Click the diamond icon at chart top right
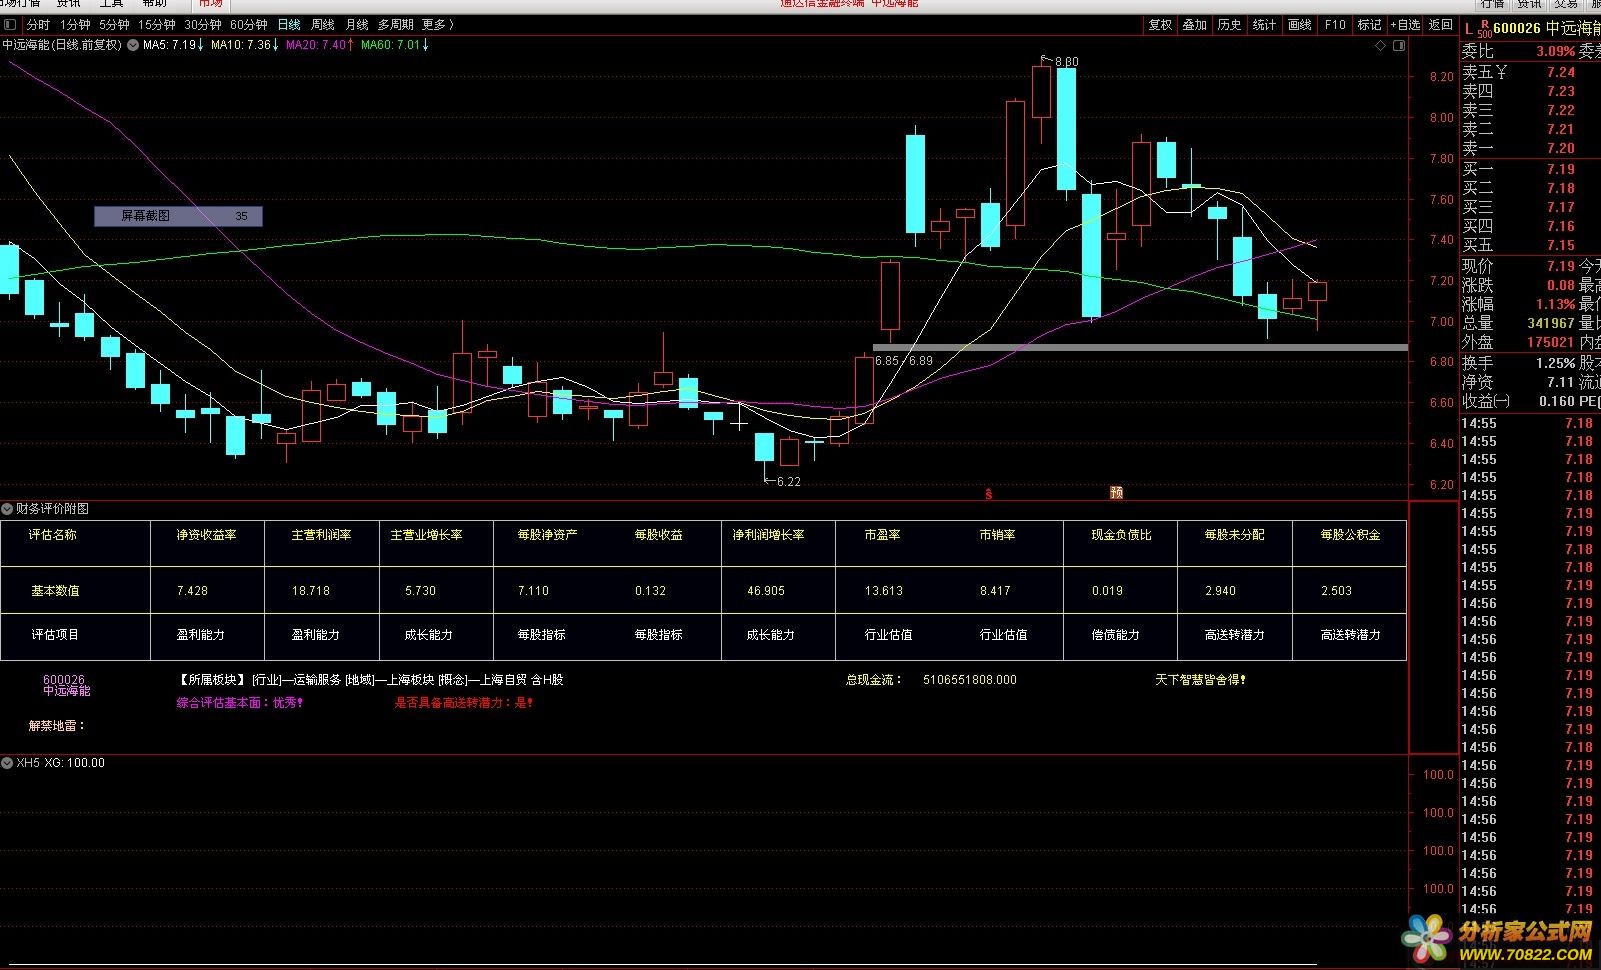1601x970 pixels. coord(1381,45)
